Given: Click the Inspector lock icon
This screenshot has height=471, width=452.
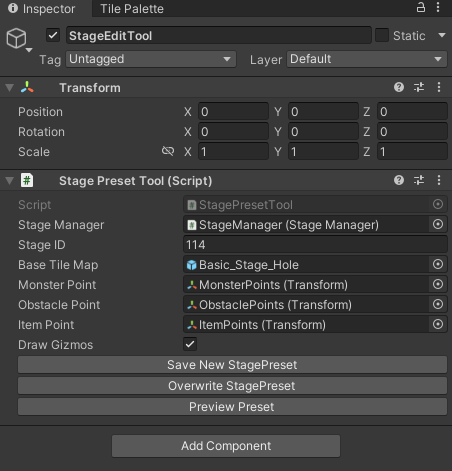Looking at the screenshot, I should (x=421, y=7).
